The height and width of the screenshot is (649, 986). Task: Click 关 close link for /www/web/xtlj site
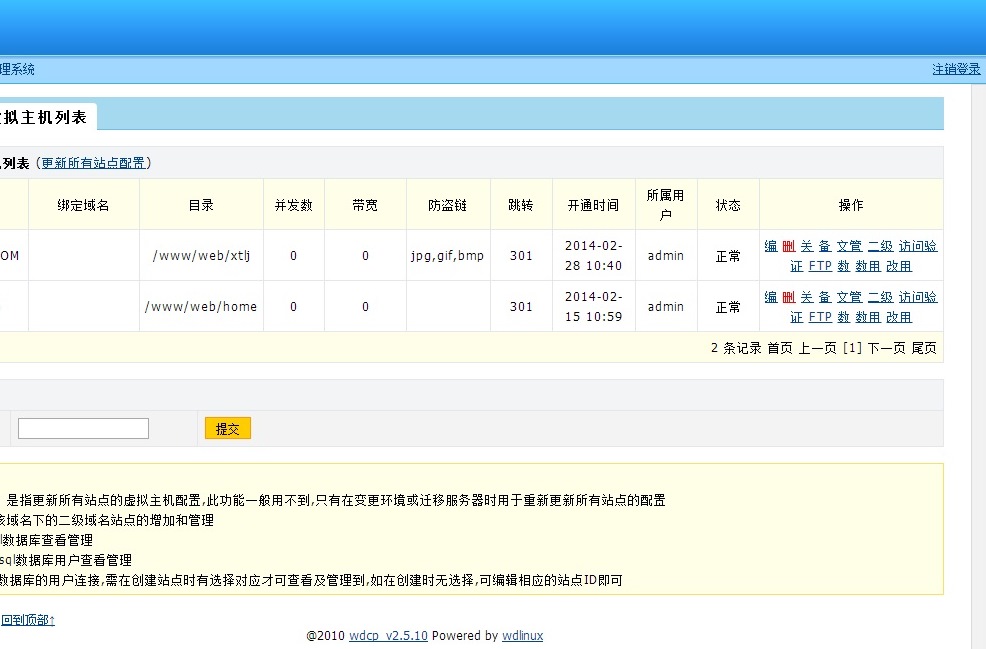[x=806, y=246]
